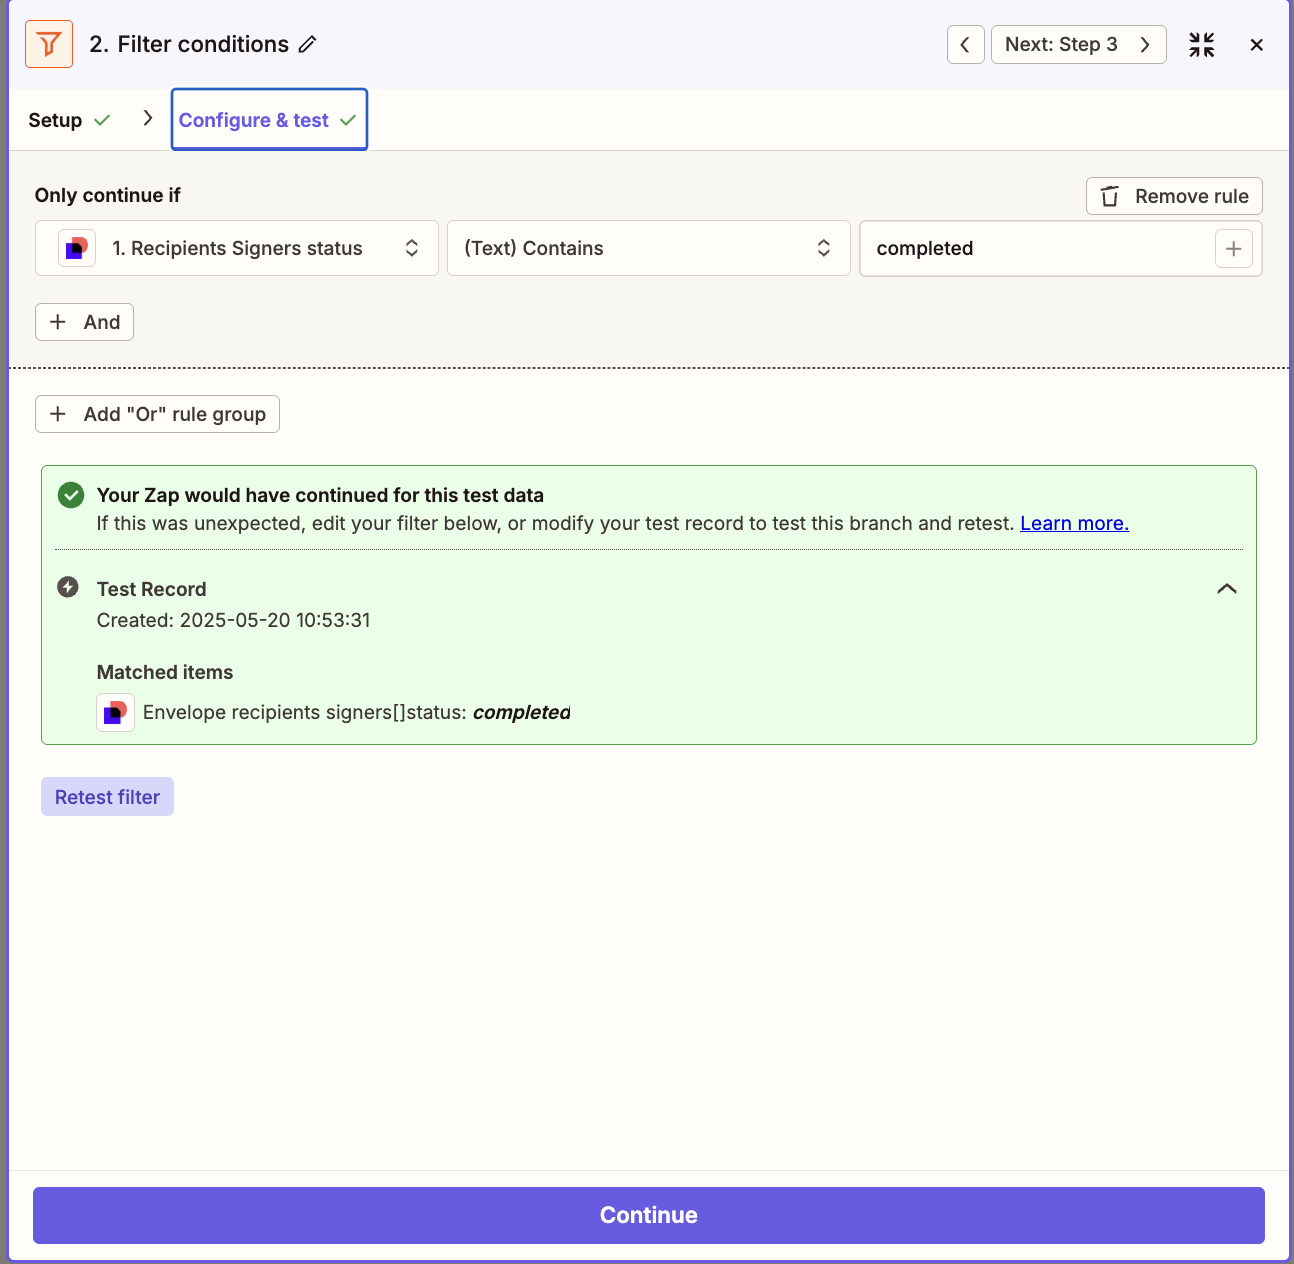1294x1264 pixels.
Task: Click the orange filter step icon
Action: click(x=49, y=44)
